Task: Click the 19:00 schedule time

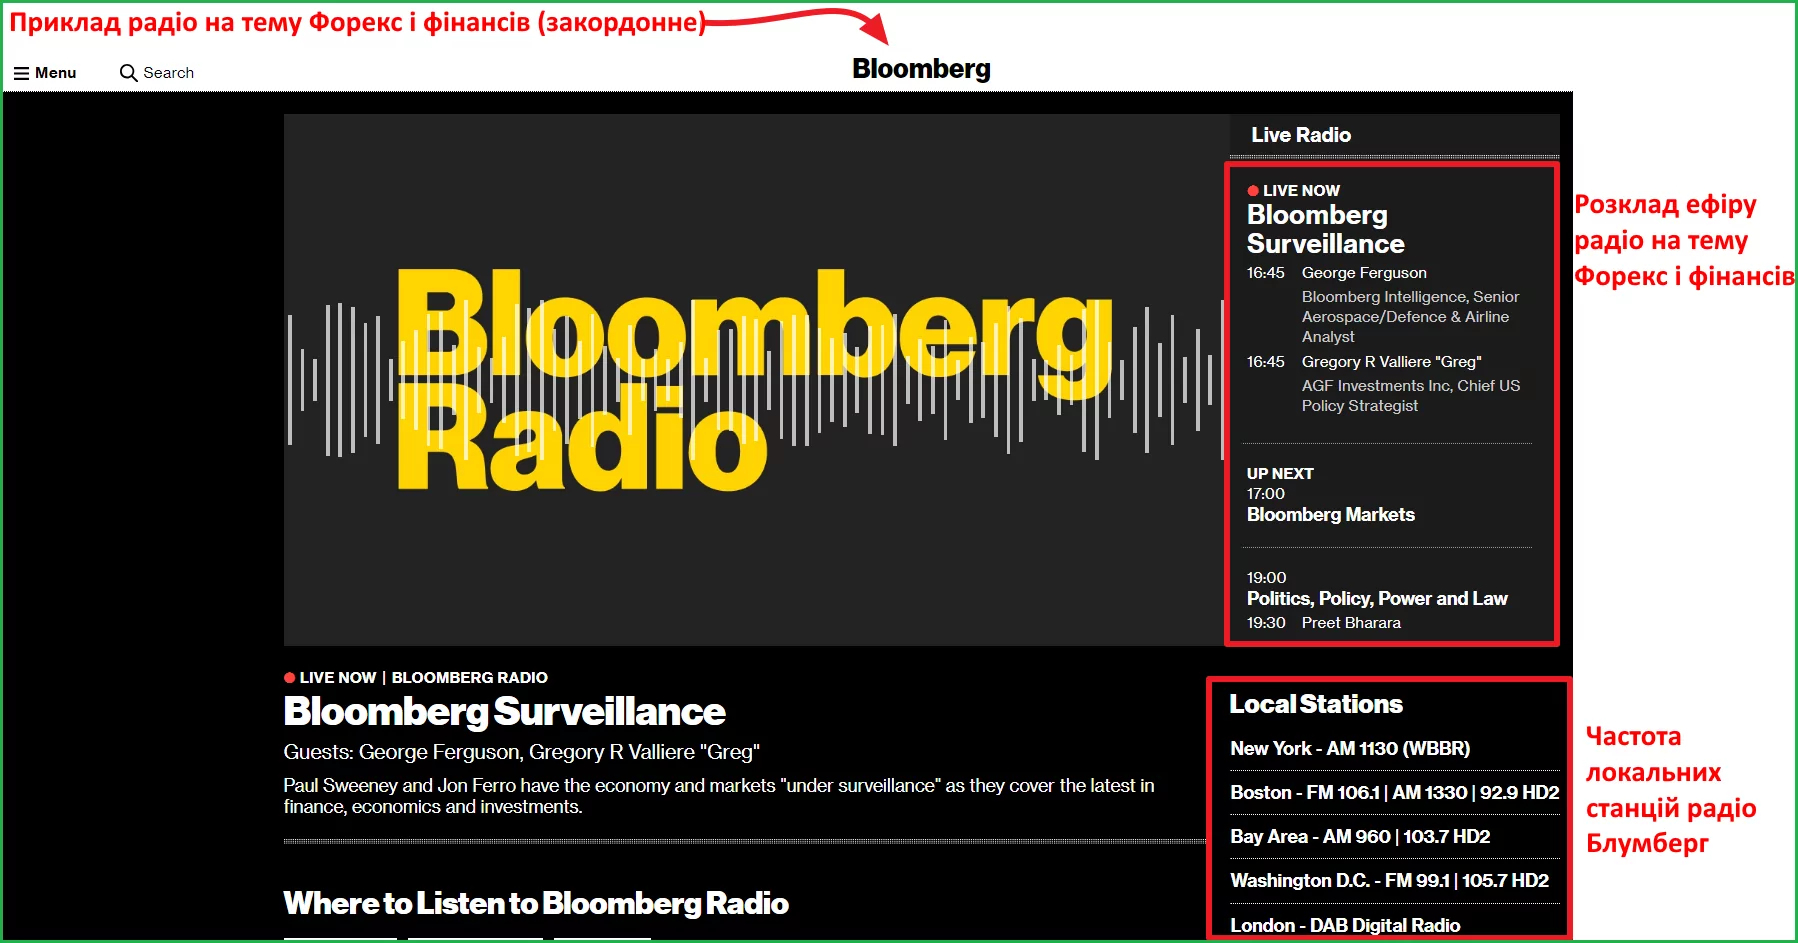Action: (1266, 578)
